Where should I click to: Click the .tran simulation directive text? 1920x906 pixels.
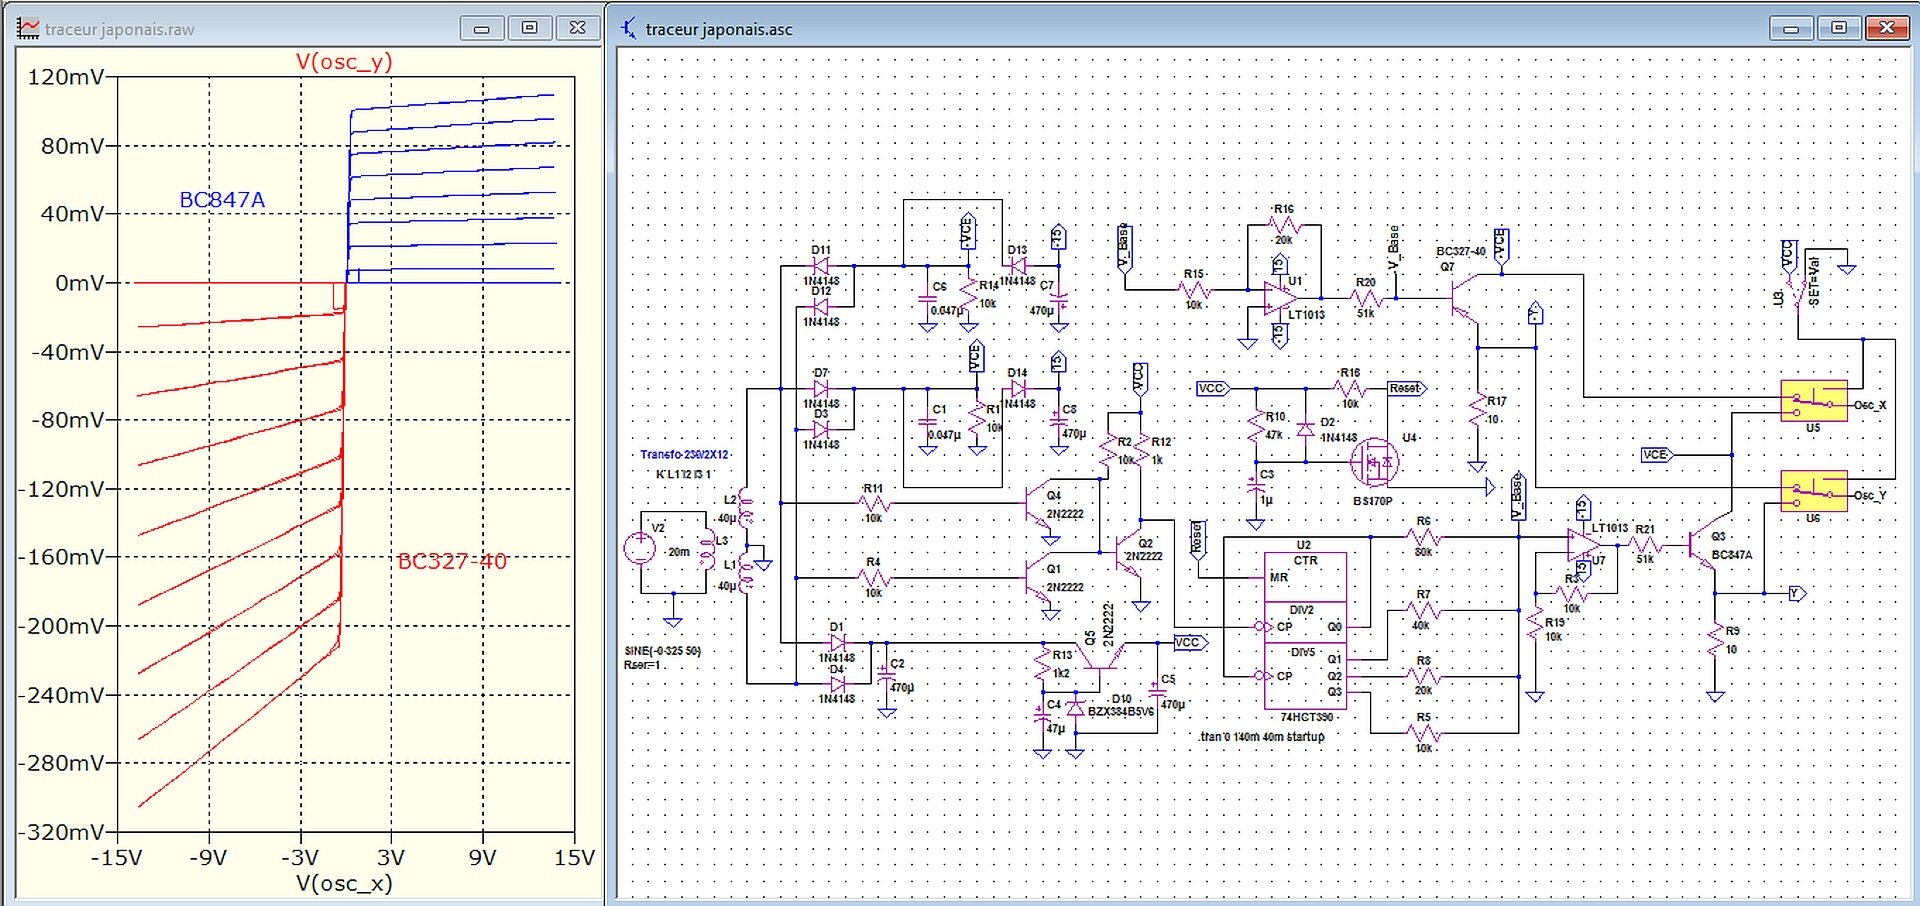tap(1261, 737)
